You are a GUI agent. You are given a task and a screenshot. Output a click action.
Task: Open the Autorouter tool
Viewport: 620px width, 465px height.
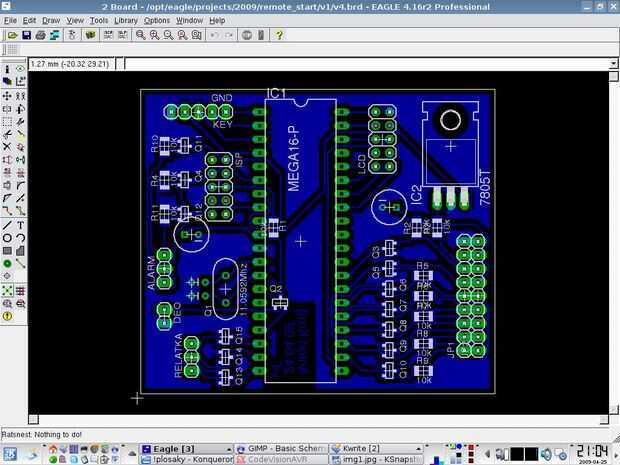point(20,291)
